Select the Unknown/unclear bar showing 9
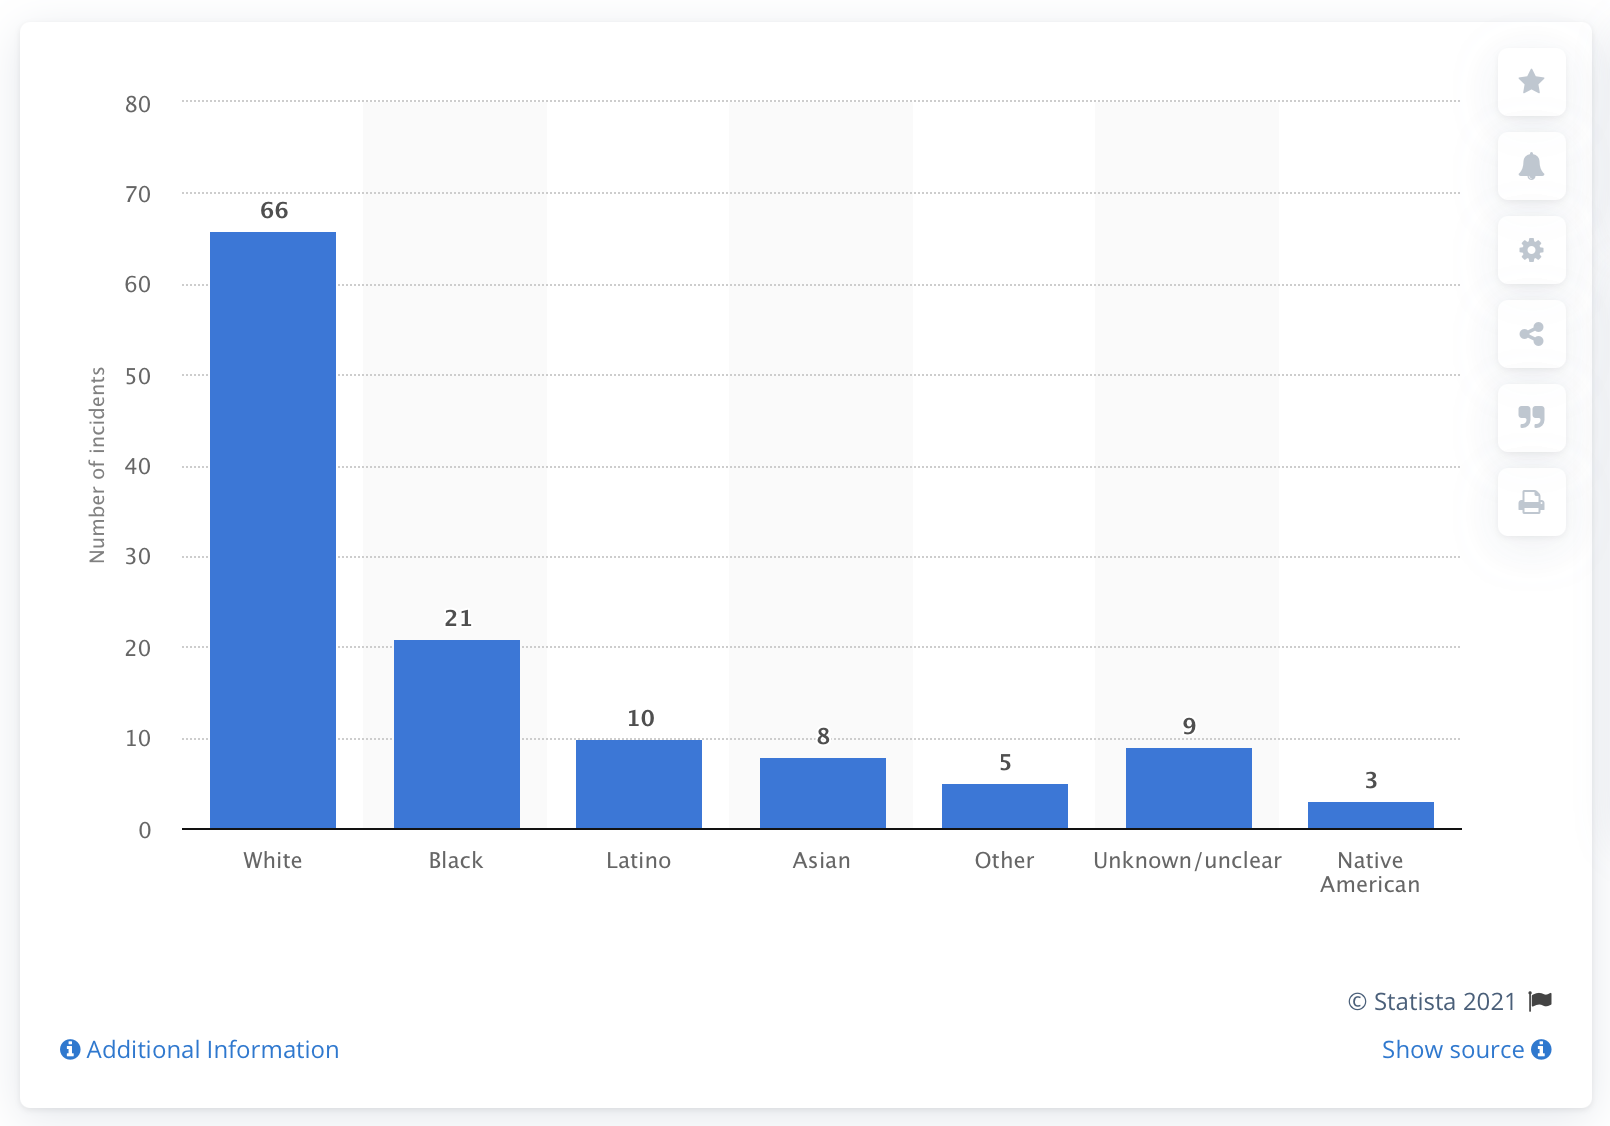The image size is (1610, 1126). [1189, 788]
